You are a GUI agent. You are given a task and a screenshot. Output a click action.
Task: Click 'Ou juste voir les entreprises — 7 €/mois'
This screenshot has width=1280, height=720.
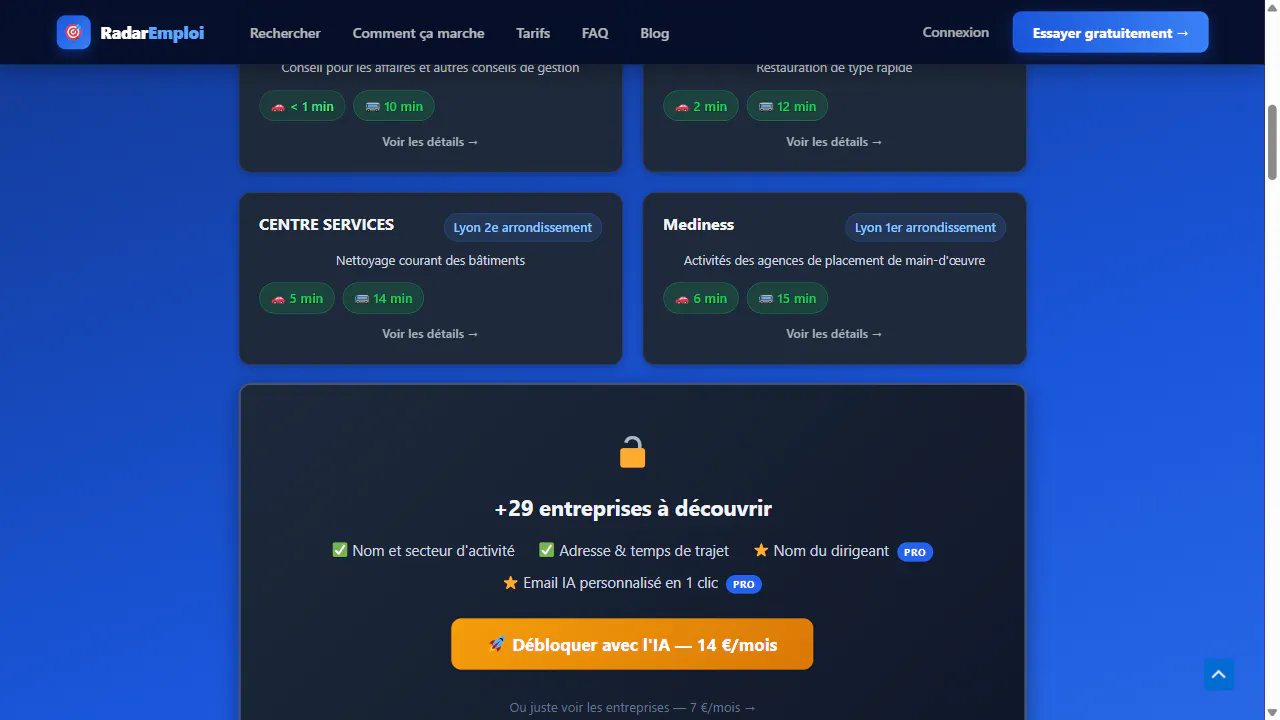click(633, 707)
